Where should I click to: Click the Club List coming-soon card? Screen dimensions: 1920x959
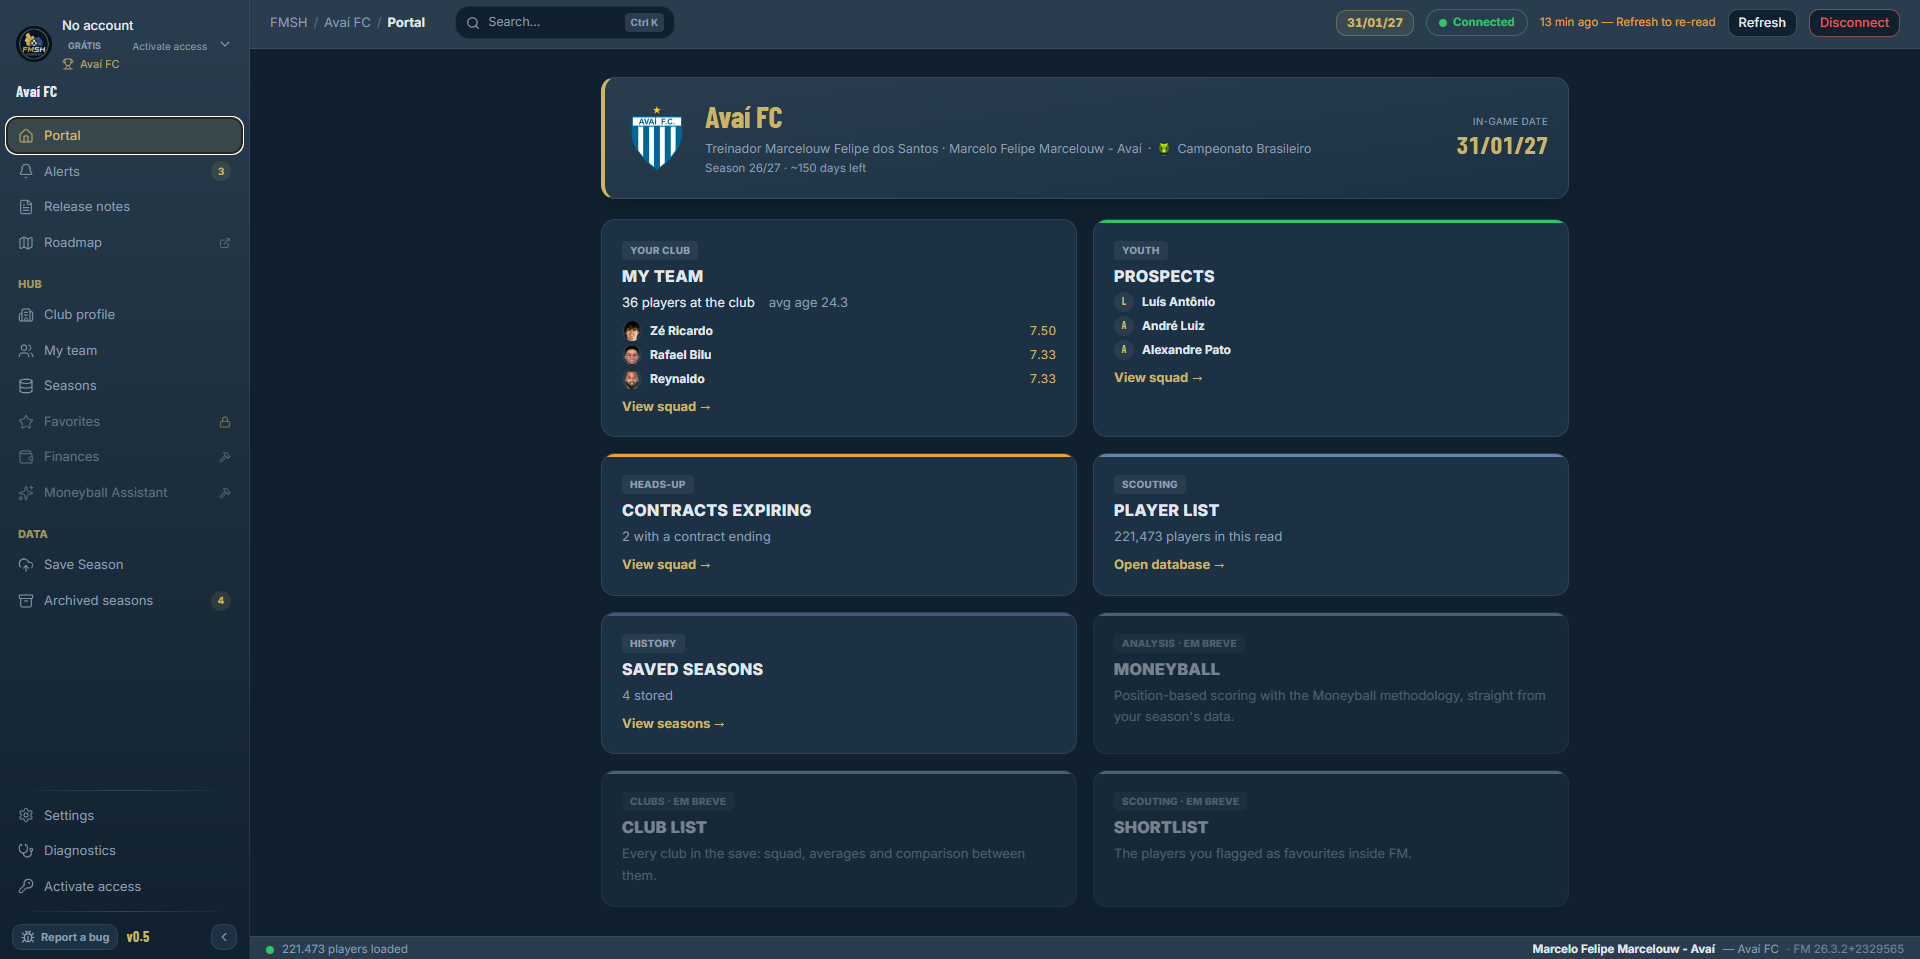pos(838,839)
